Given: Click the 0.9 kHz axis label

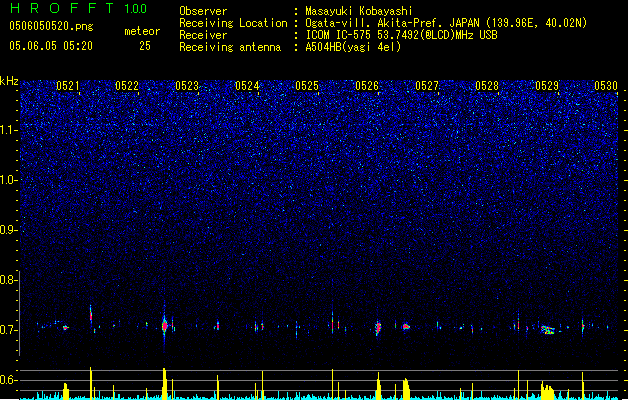Looking at the screenshot, I should (8, 230).
